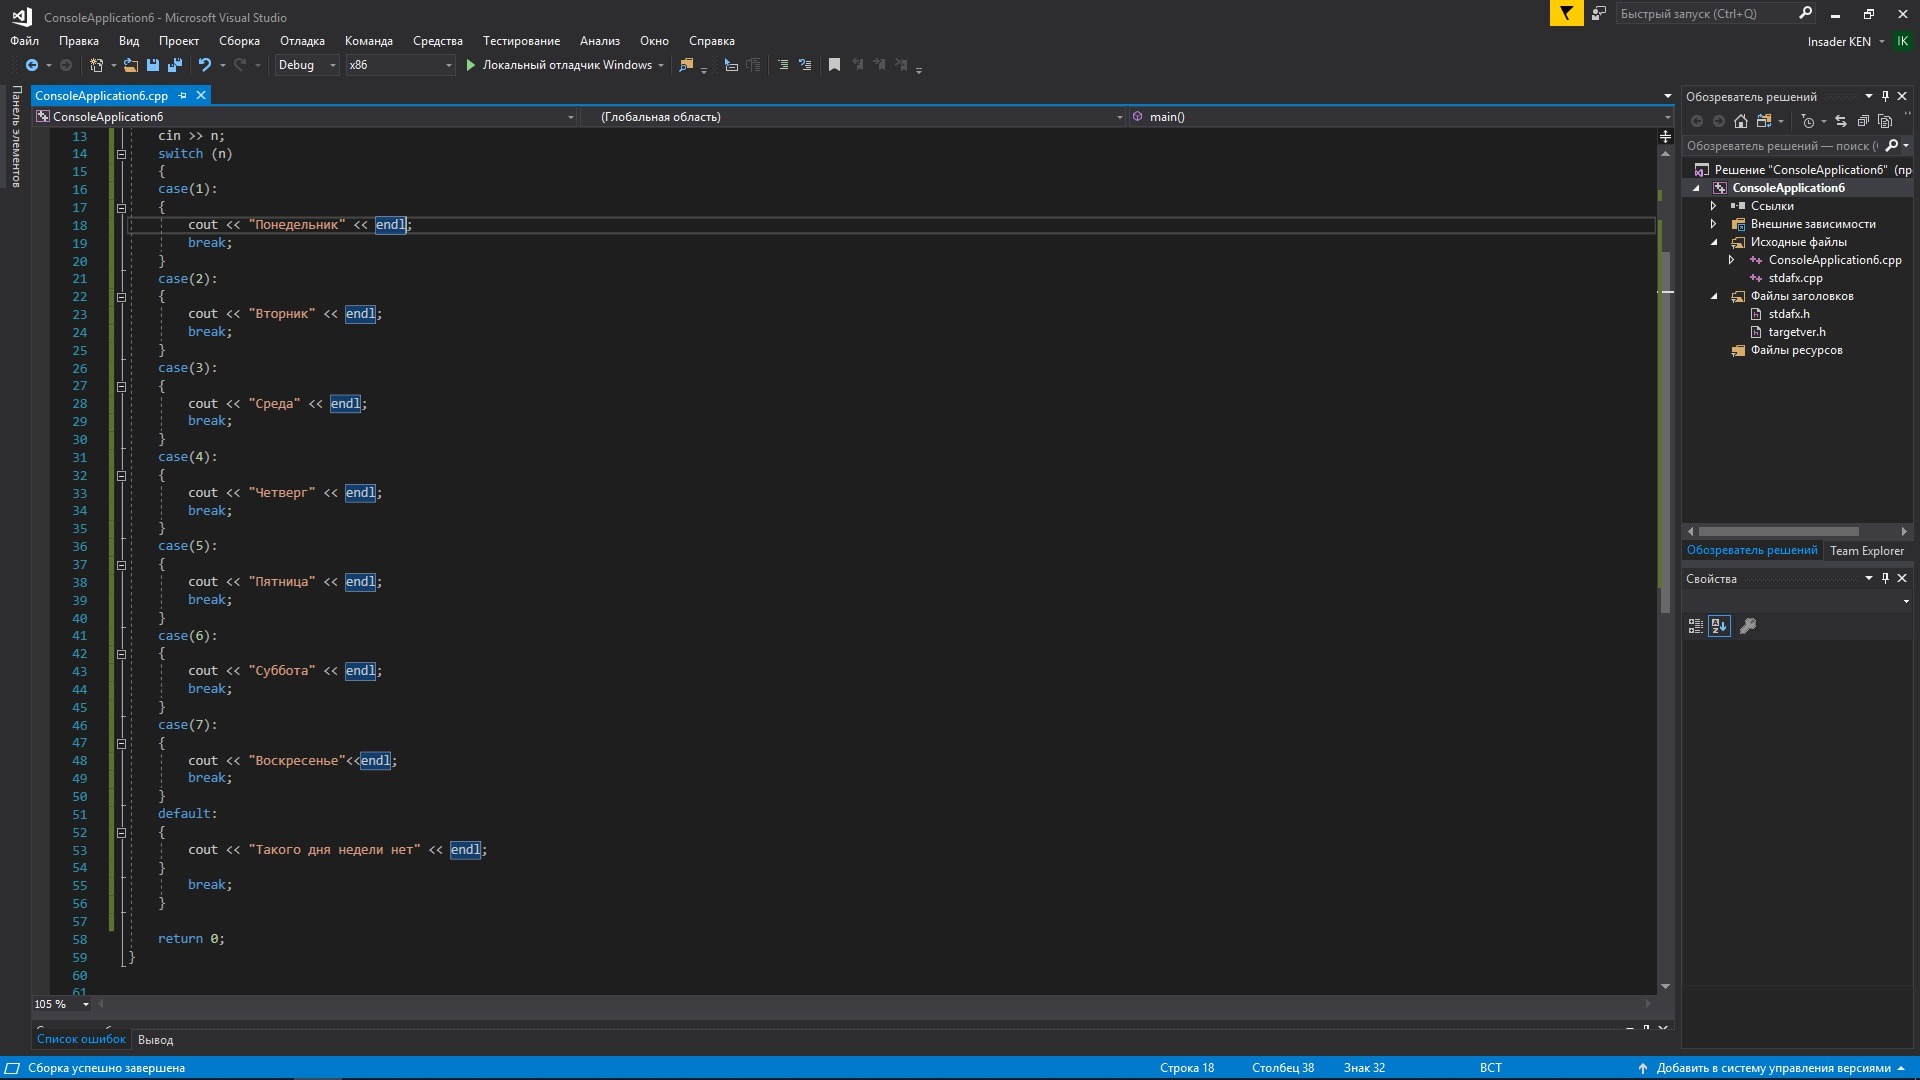
Task: Click the Home icon in Solution Explorer
Action: (1741, 121)
